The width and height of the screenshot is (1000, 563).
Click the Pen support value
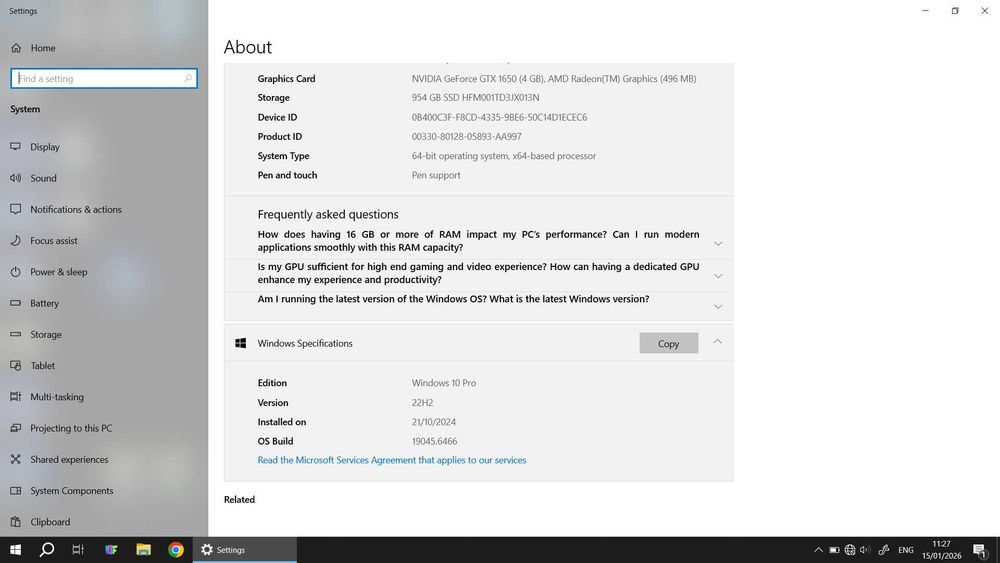coord(436,175)
